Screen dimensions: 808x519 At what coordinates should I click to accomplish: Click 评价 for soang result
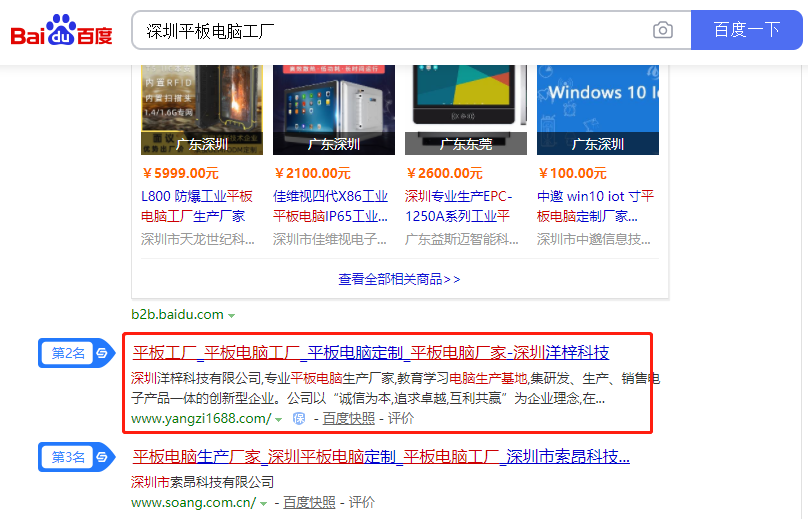pyautogui.click(x=362, y=502)
